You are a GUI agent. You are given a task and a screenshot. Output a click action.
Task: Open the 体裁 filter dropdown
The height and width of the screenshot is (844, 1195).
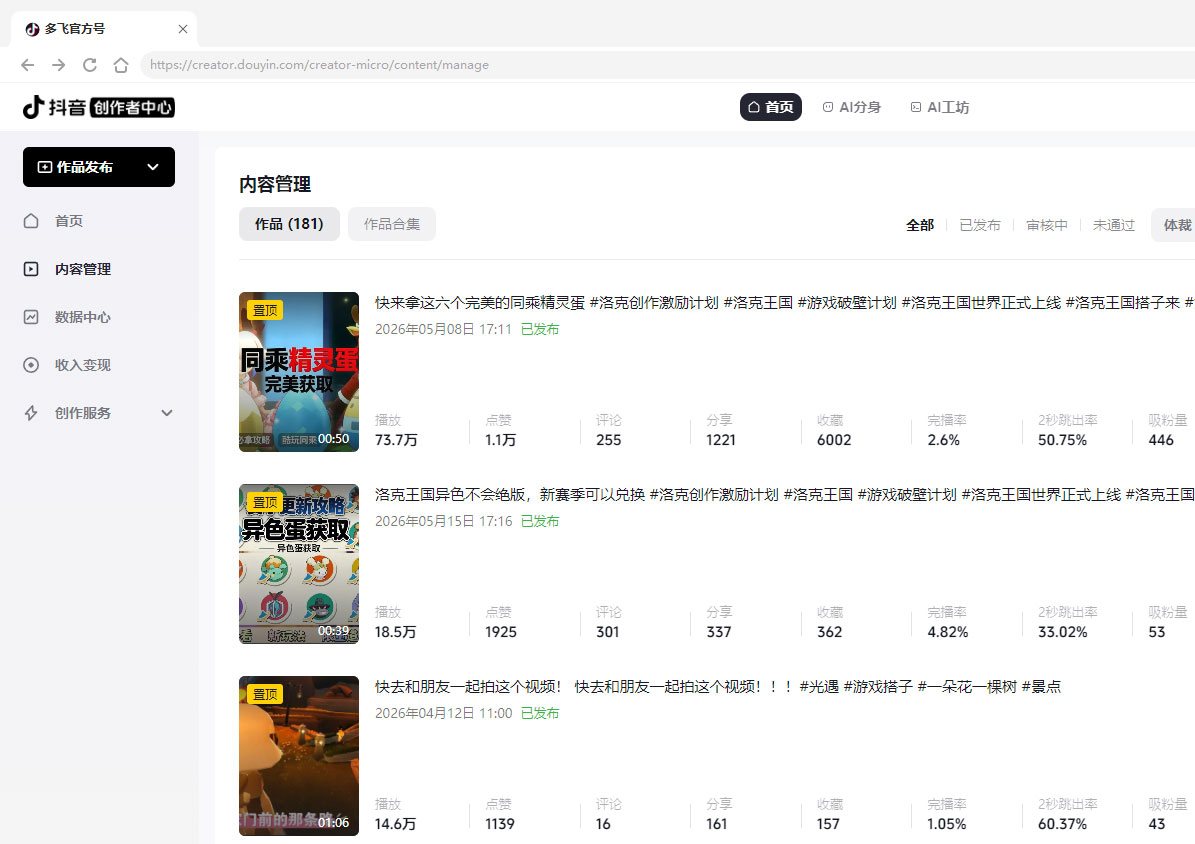(1174, 225)
